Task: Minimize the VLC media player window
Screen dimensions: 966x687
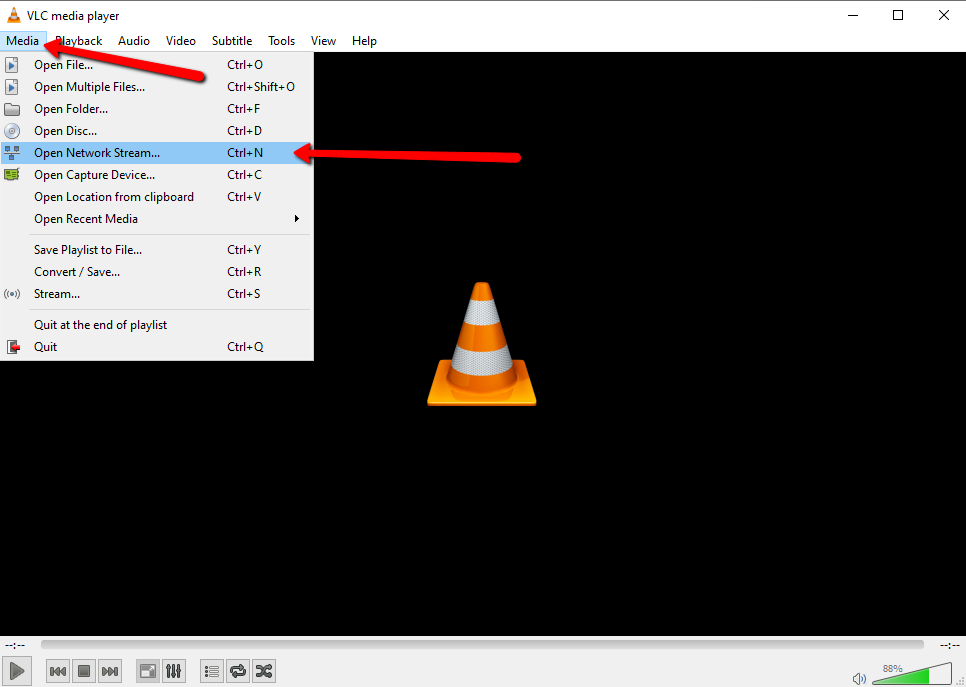Action: (853, 15)
